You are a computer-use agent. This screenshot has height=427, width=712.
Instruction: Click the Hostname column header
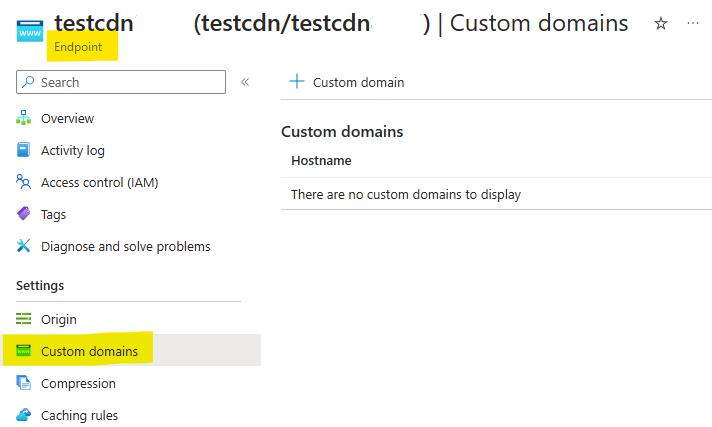coord(321,161)
